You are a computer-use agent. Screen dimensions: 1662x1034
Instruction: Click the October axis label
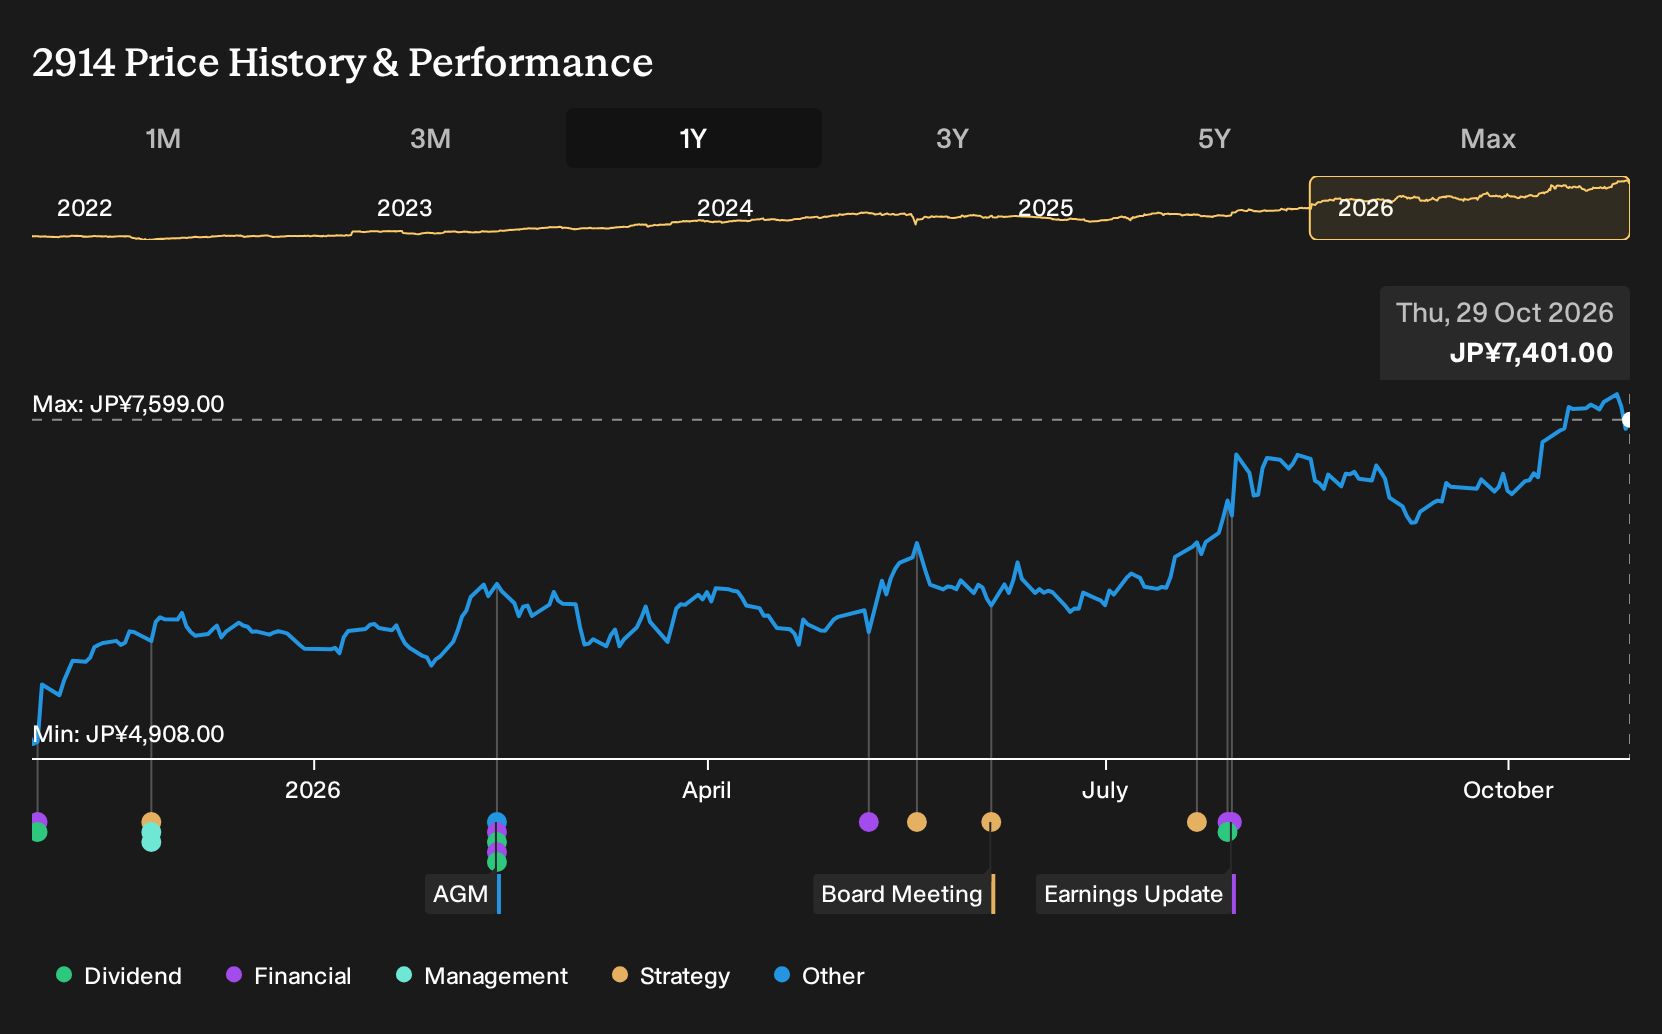click(x=1508, y=790)
